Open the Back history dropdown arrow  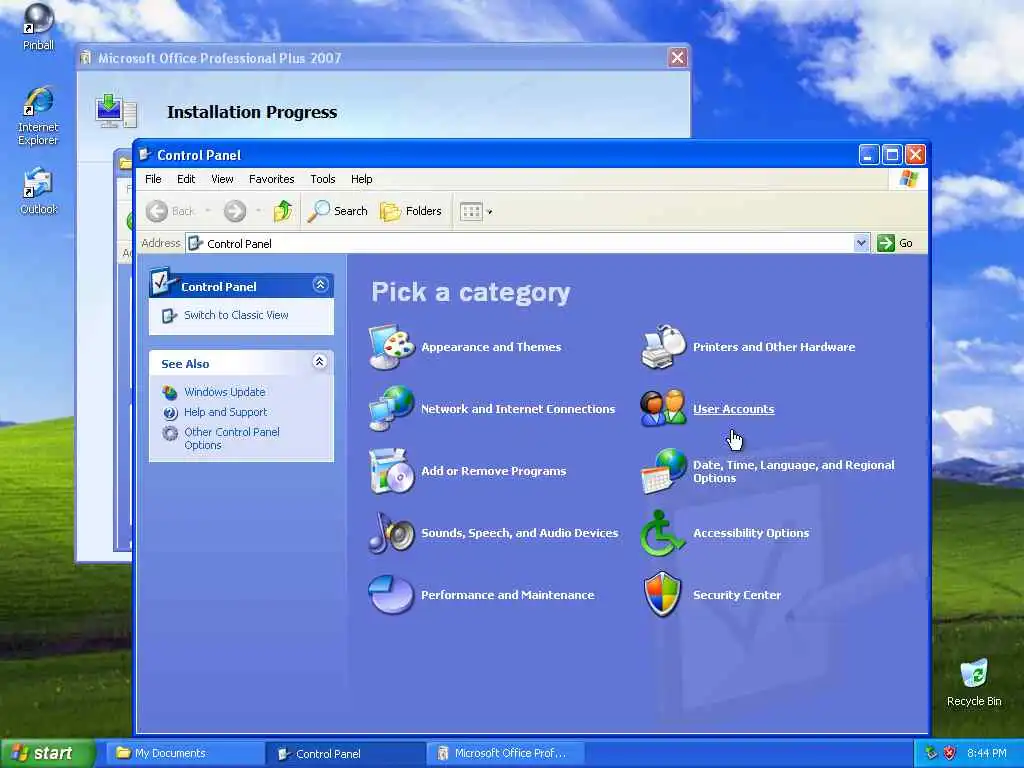pyautogui.click(x=208, y=211)
